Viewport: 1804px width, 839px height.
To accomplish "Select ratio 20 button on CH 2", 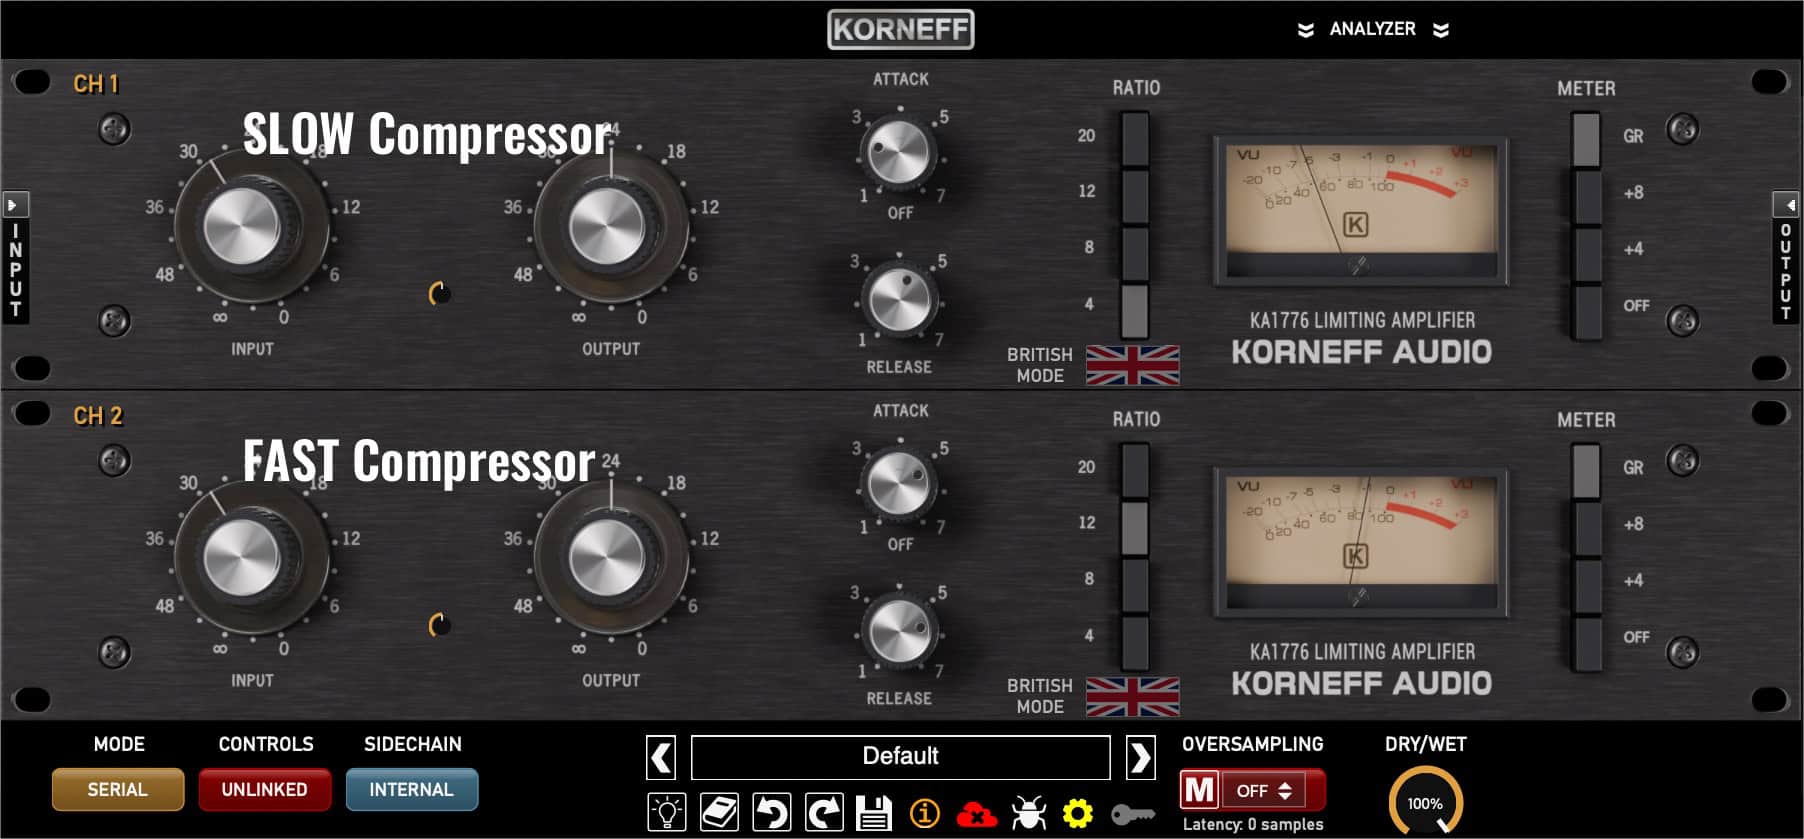I will pos(1135,470).
